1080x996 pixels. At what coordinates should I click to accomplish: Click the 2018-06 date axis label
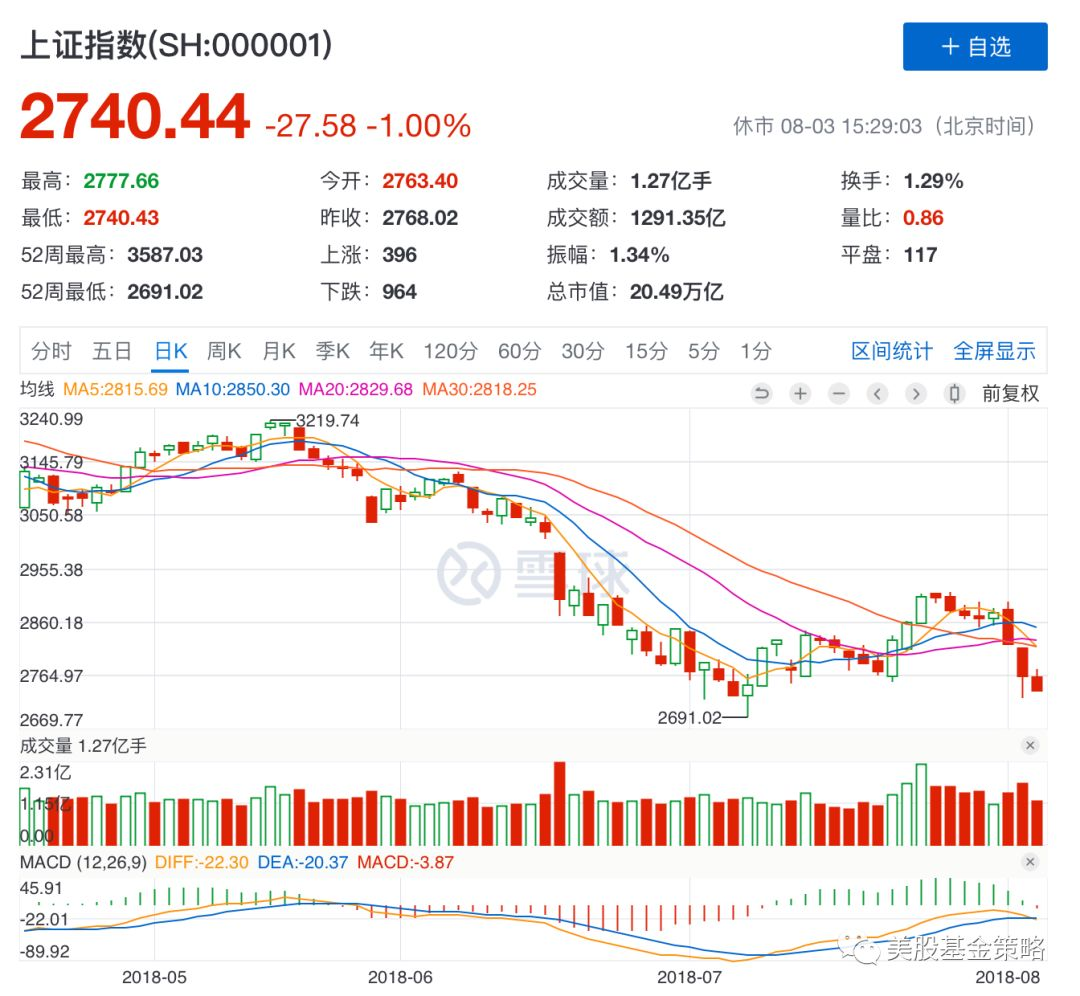pos(400,977)
